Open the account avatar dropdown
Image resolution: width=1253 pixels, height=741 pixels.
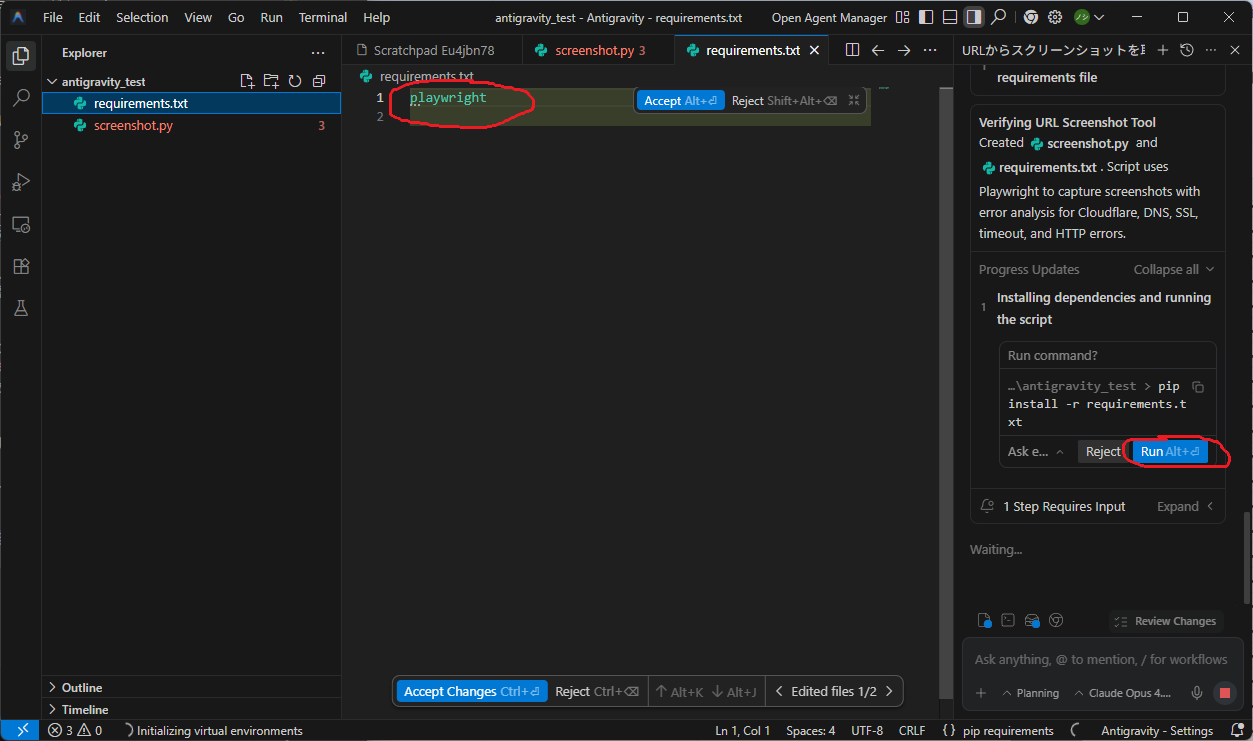[x=1089, y=17]
